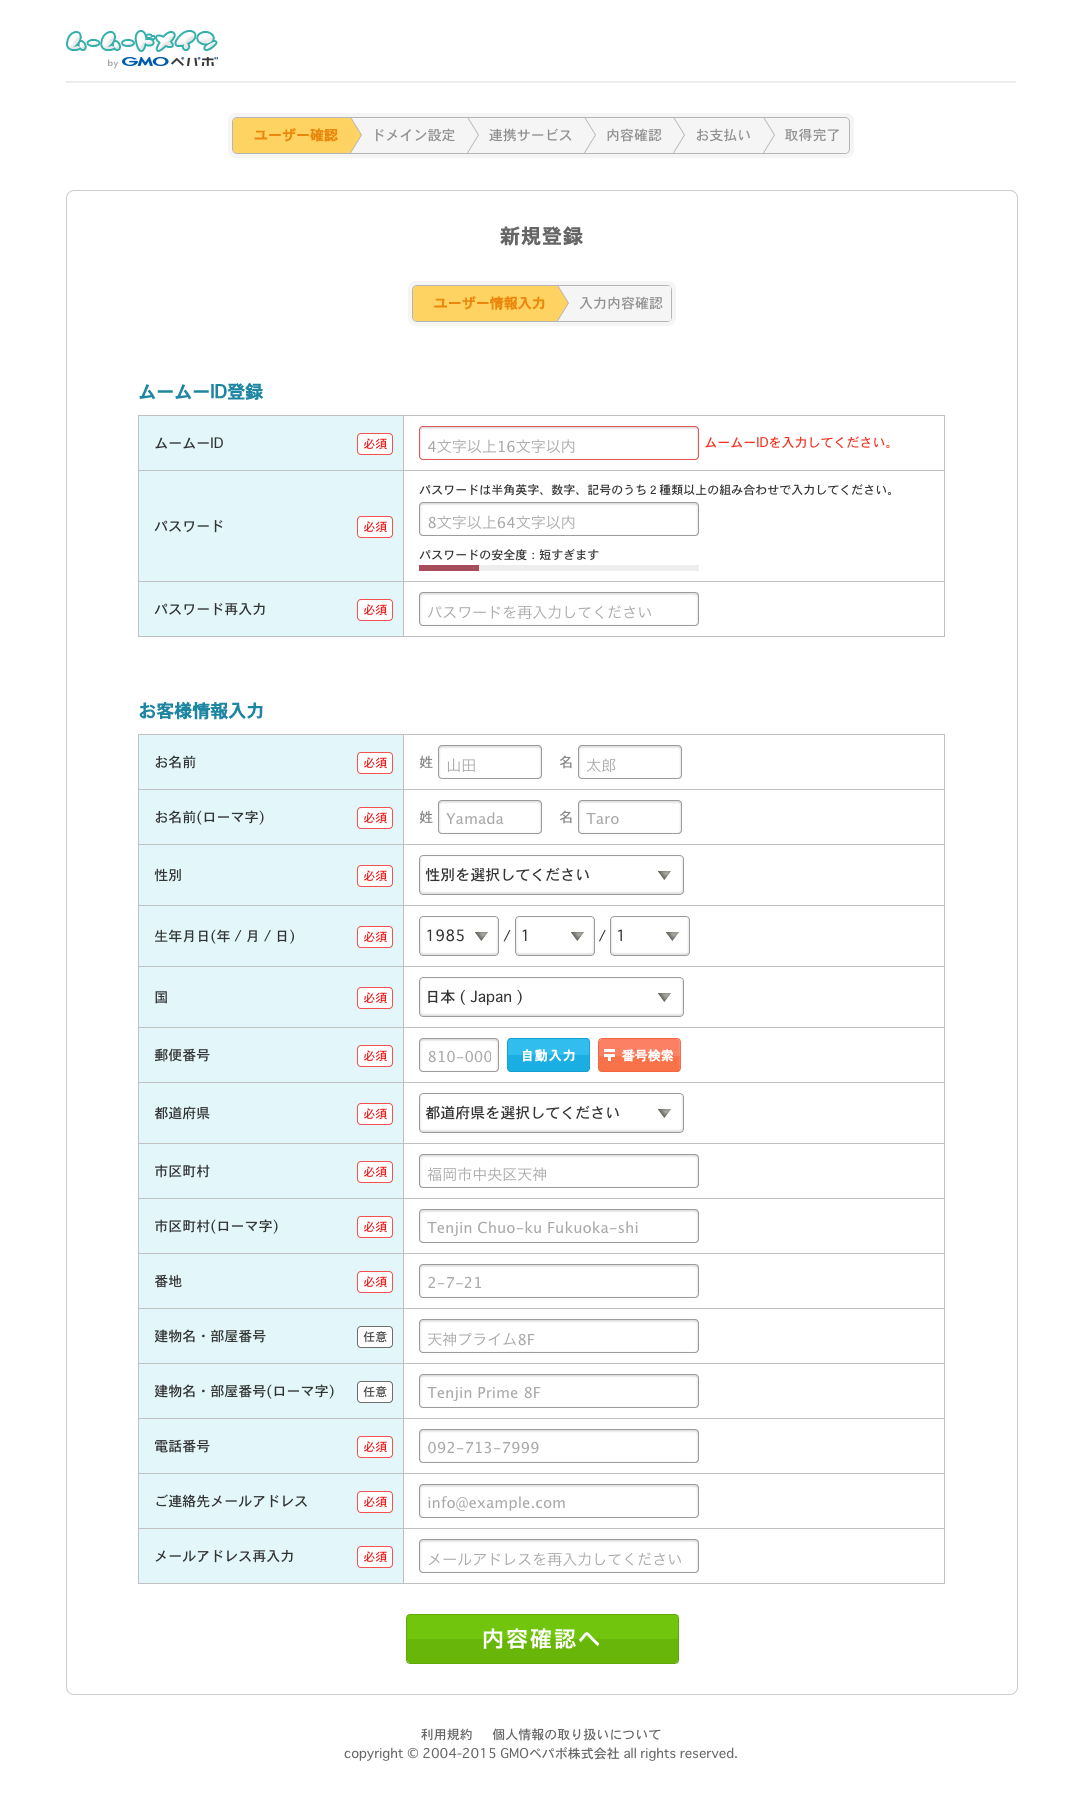The width and height of the screenshot is (1082, 1793).
Task: Select the ドメイン設定 step tab
Action: click(x=413, y=135)
